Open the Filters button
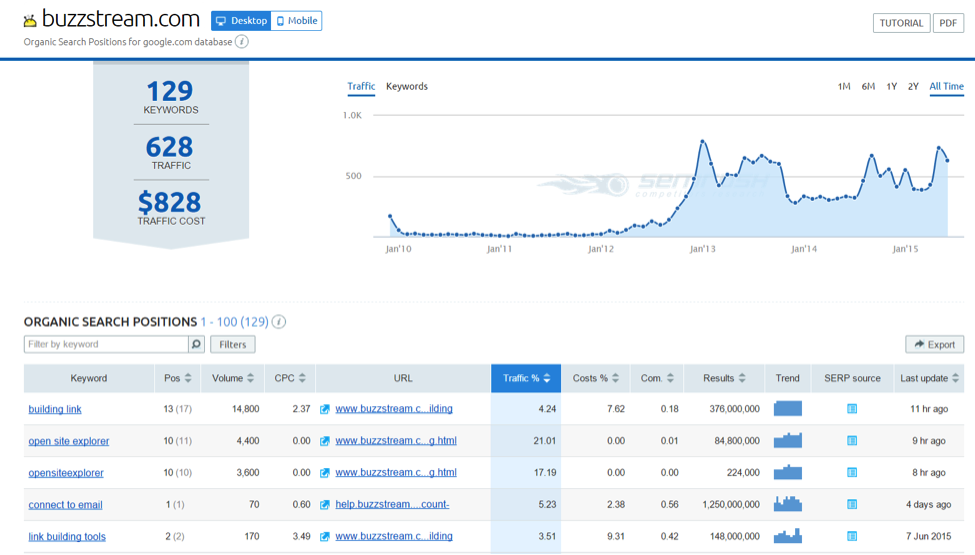This screenshot has width=975, height=555. (x=233, y=344)
